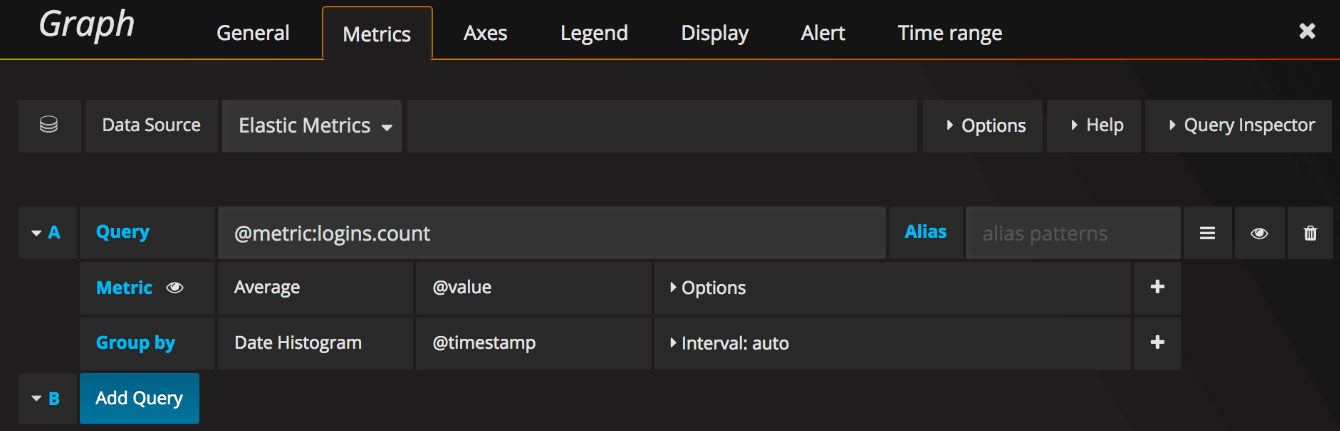1340x431 pixels.
Task: Delete query A with trash icon
Action: [1310, 233]
